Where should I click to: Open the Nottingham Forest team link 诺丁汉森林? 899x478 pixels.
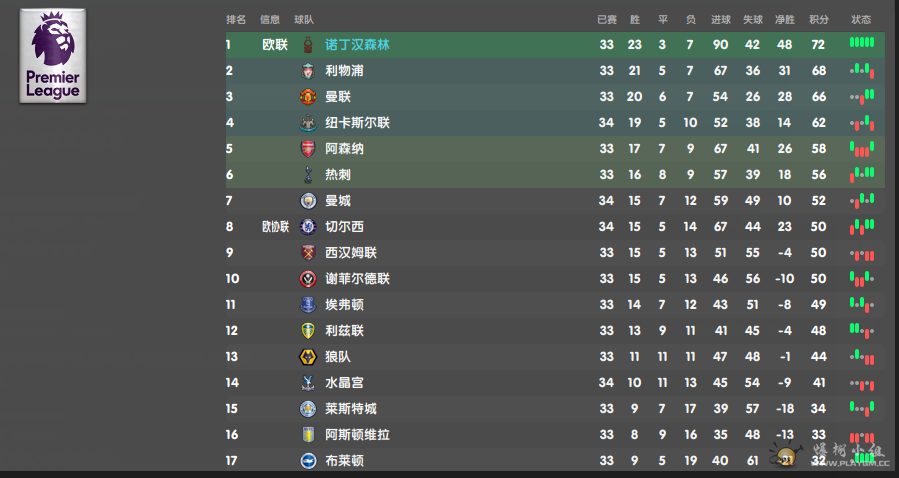(357, 45)
